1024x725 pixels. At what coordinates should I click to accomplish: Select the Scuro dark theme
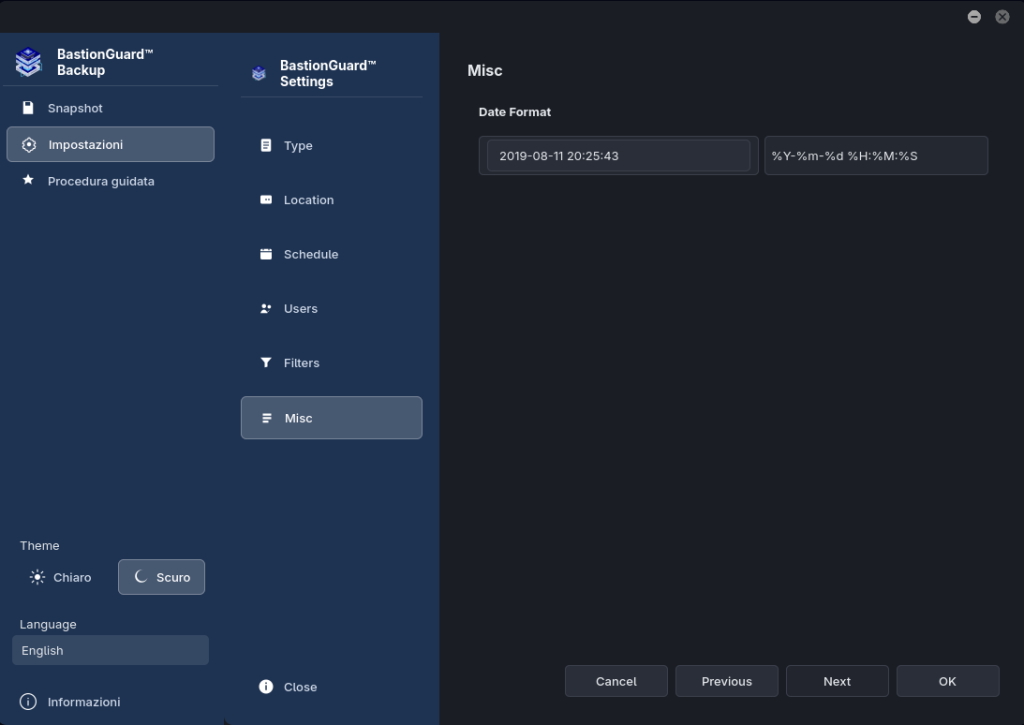tap(161, 577)
